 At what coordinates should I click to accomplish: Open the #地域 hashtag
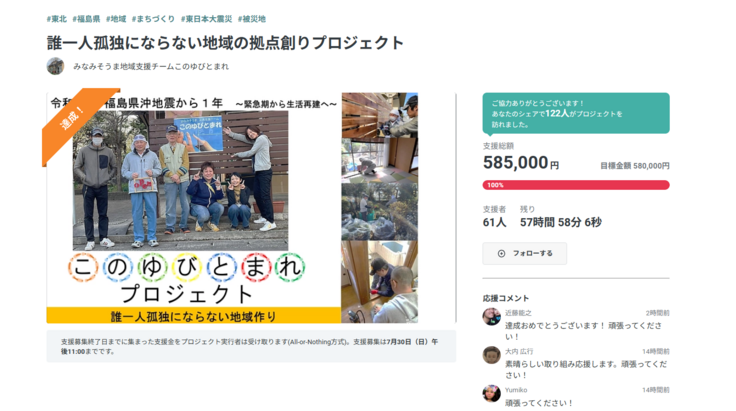click(116, 19)
